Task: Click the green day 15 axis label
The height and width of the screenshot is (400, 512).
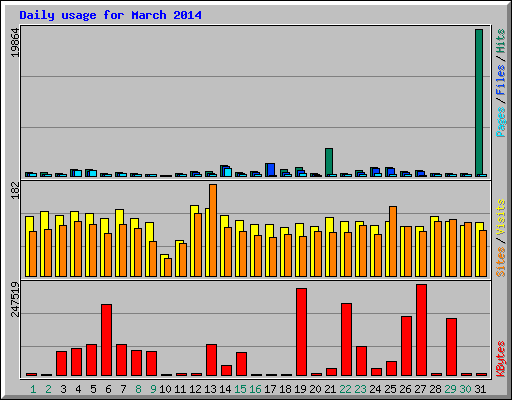Action: [x=240, y=389]
